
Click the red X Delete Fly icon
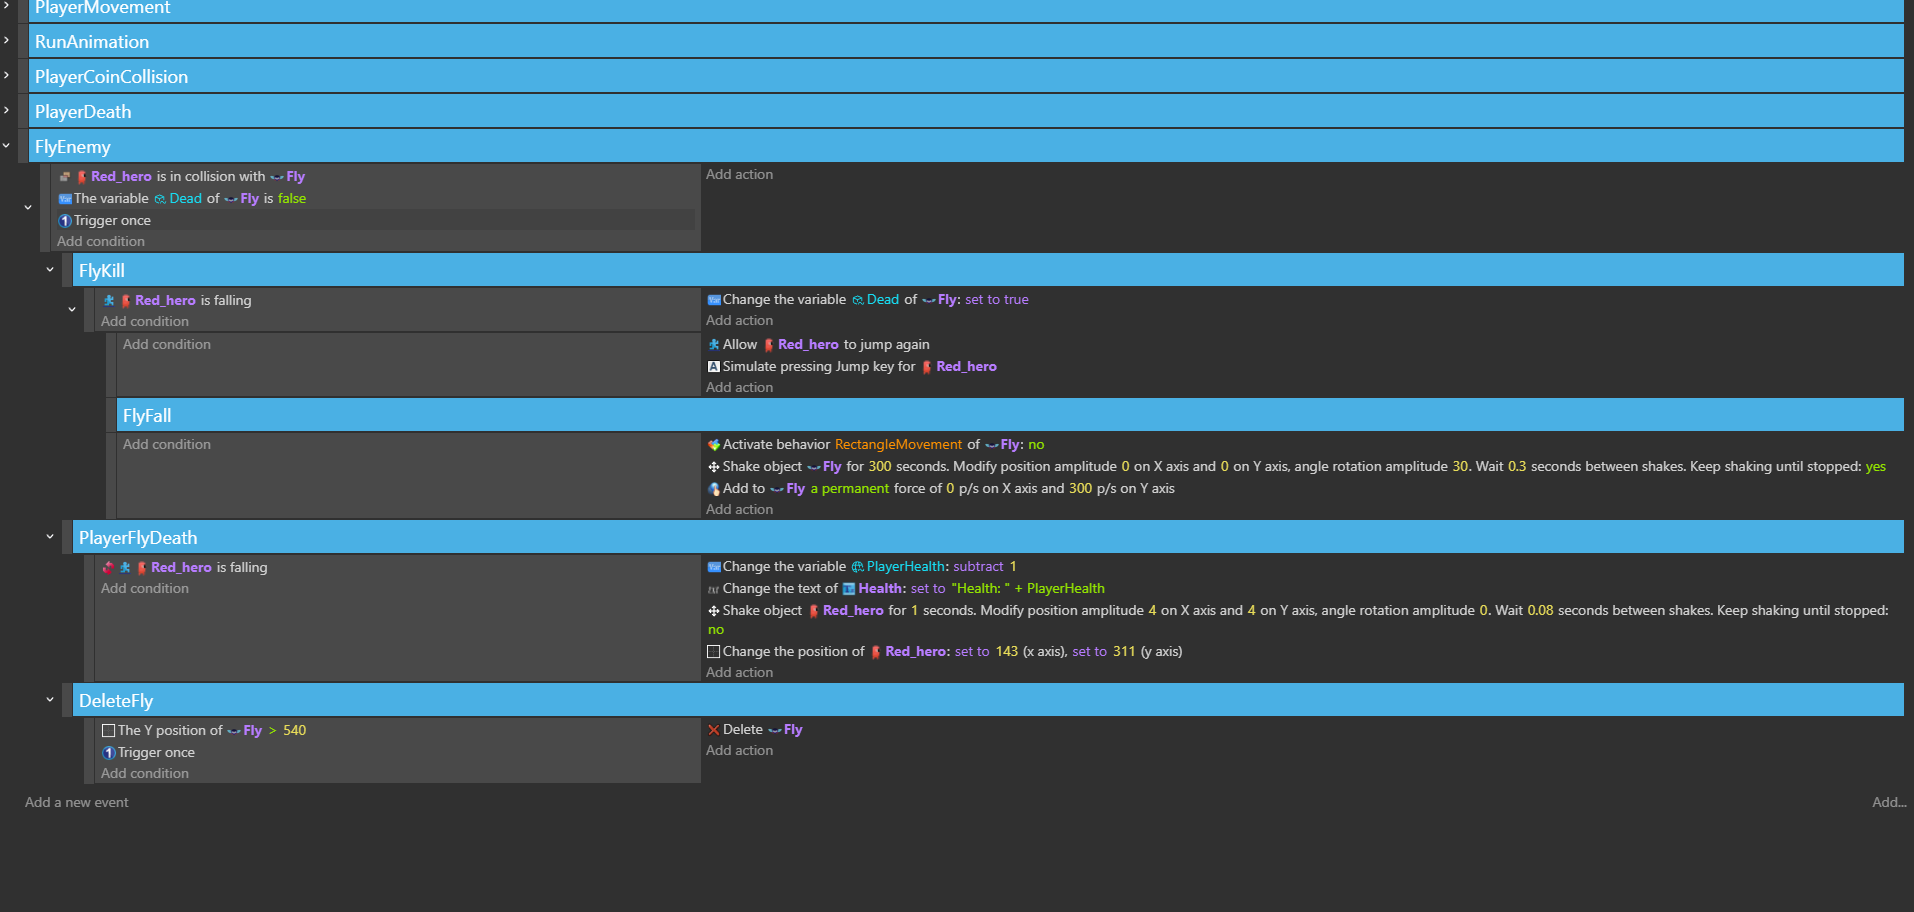(x=714, y=730)
